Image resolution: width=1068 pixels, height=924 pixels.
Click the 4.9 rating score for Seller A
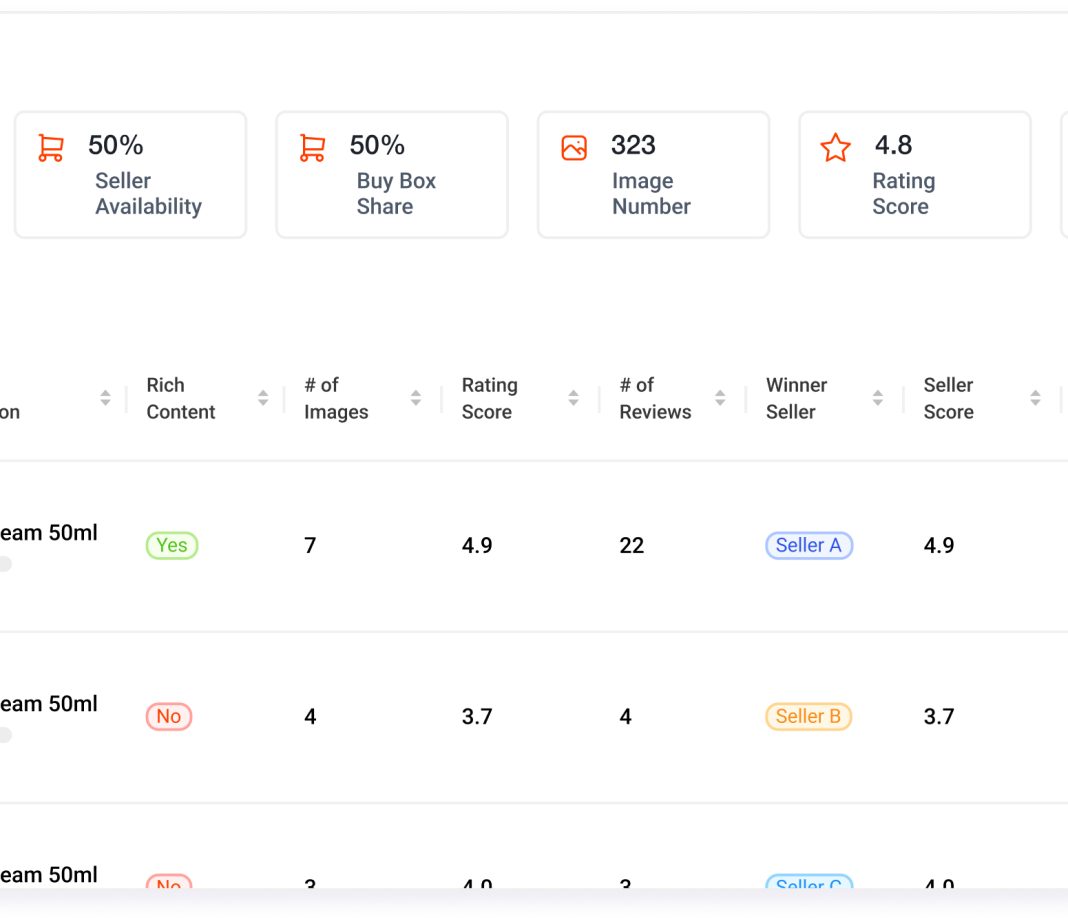[x=477, y=545]
